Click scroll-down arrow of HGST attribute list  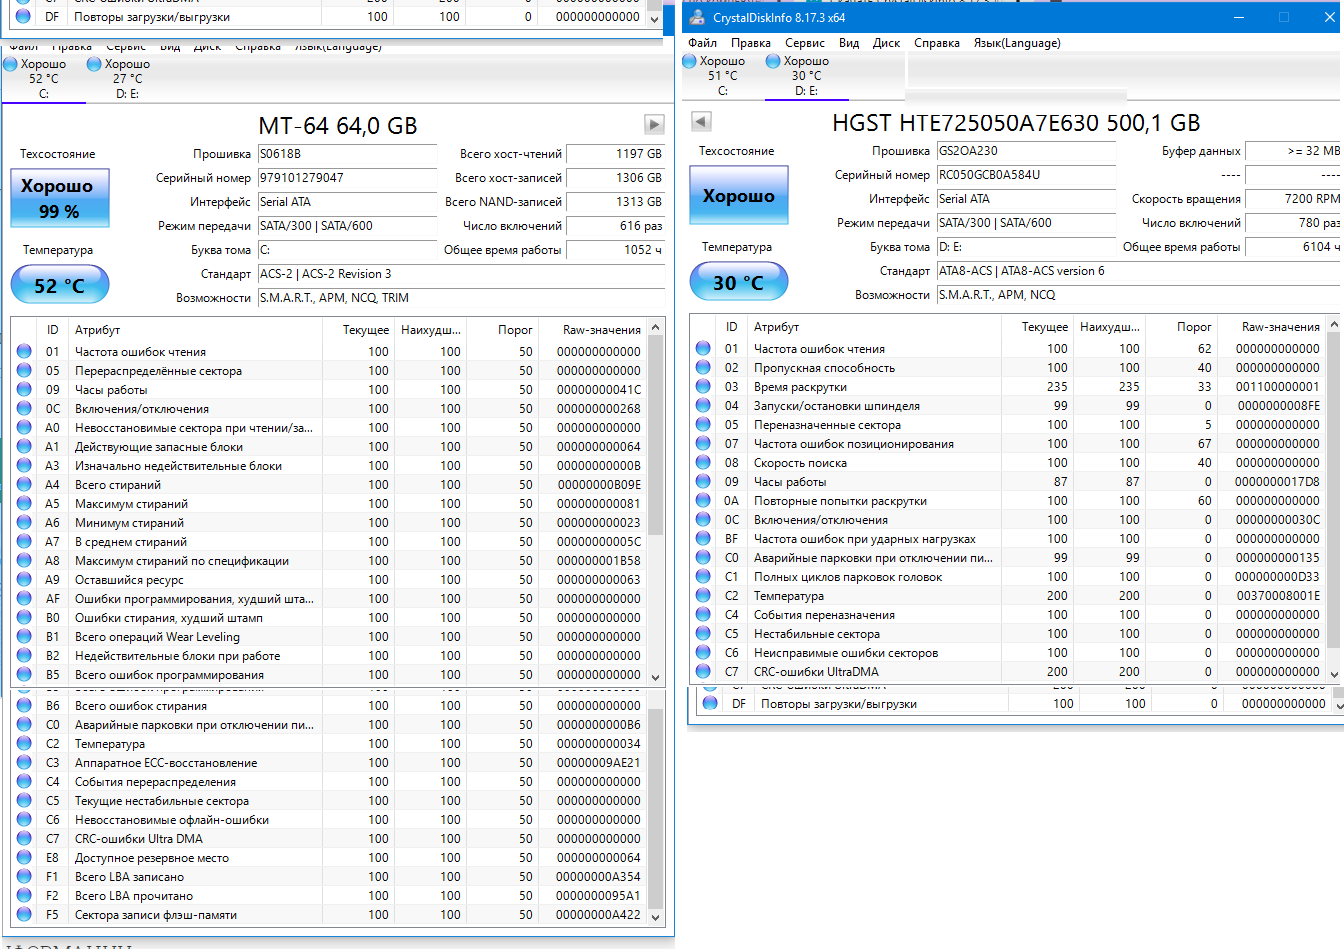[1336, 674]
